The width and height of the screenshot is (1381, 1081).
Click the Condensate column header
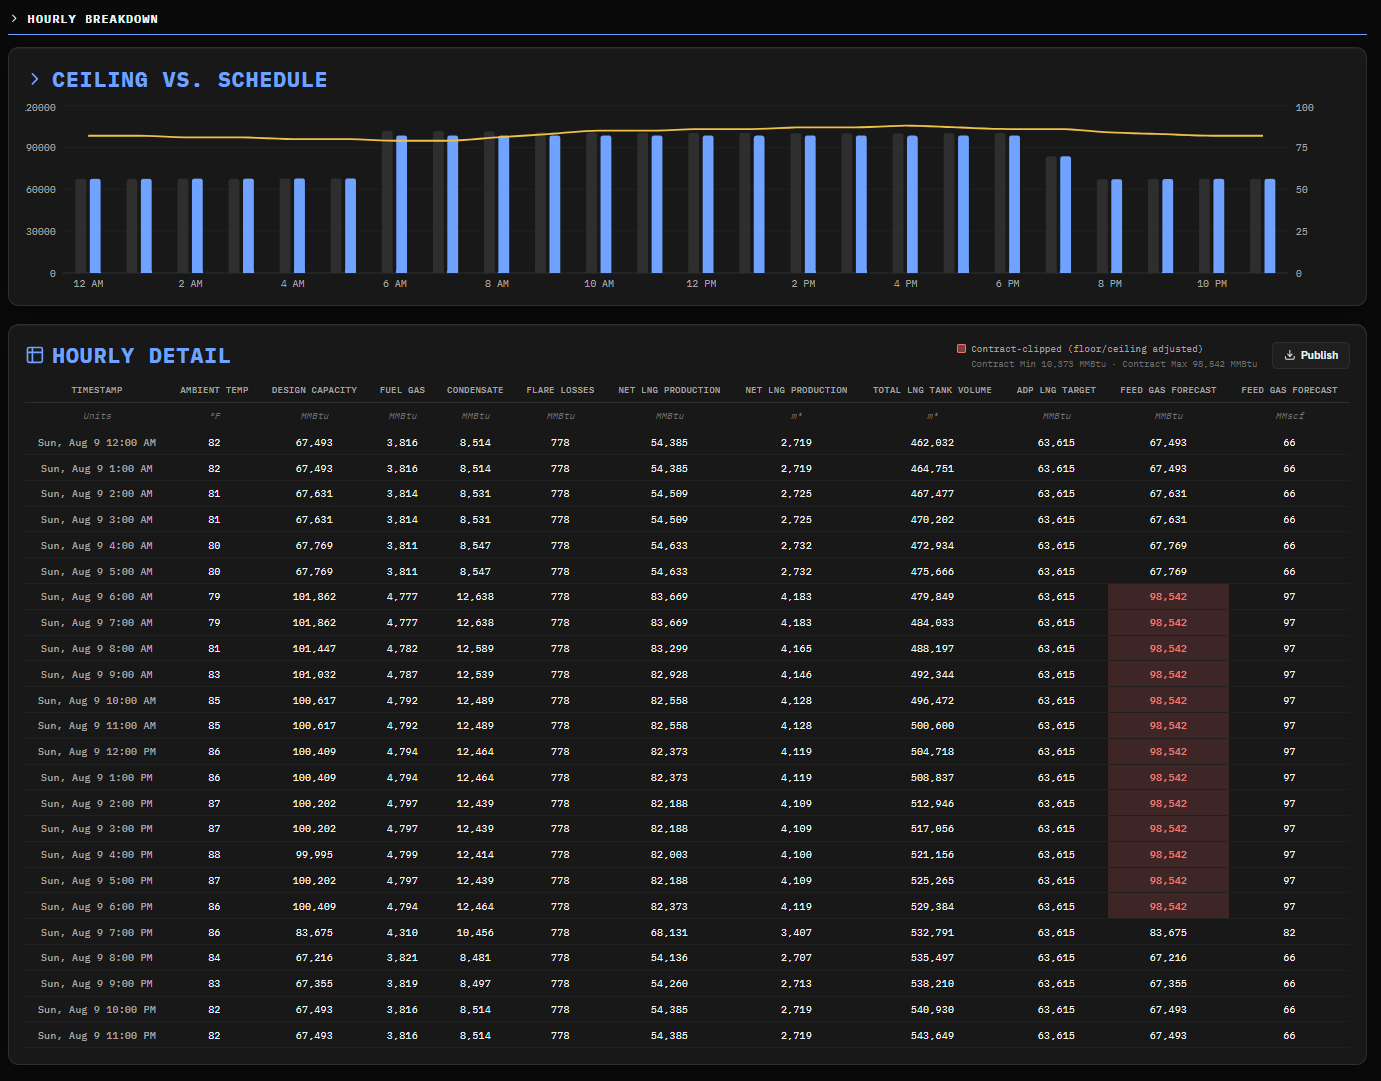tap(475, 390)
